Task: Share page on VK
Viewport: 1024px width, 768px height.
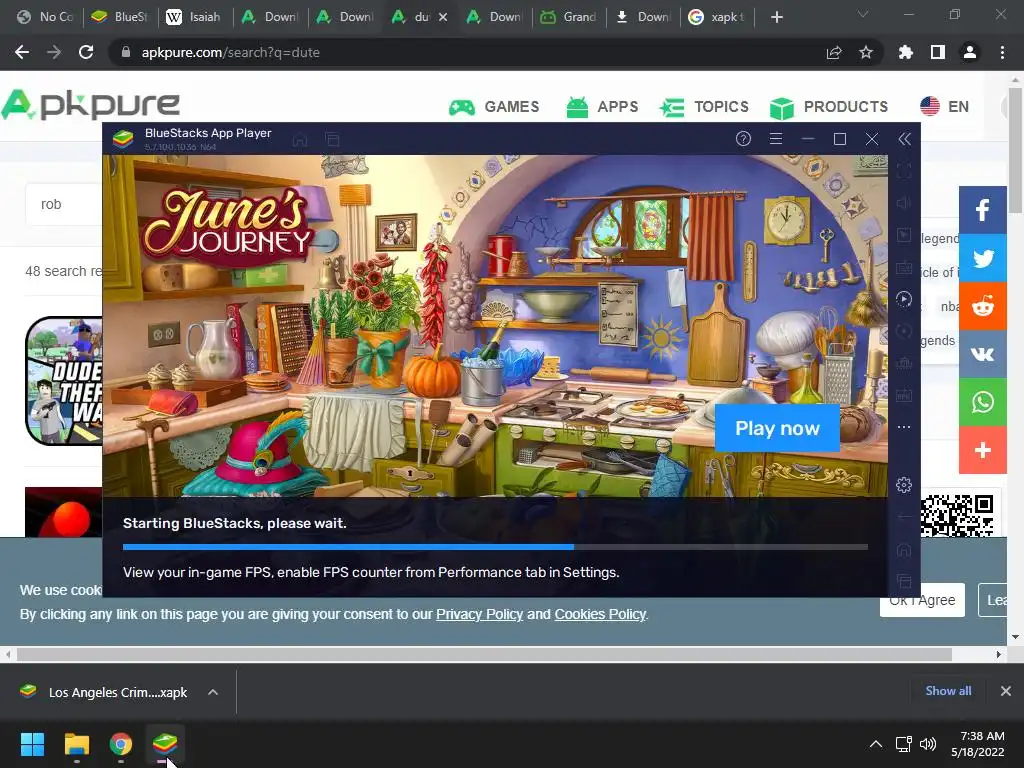Action: click(982, 354)
